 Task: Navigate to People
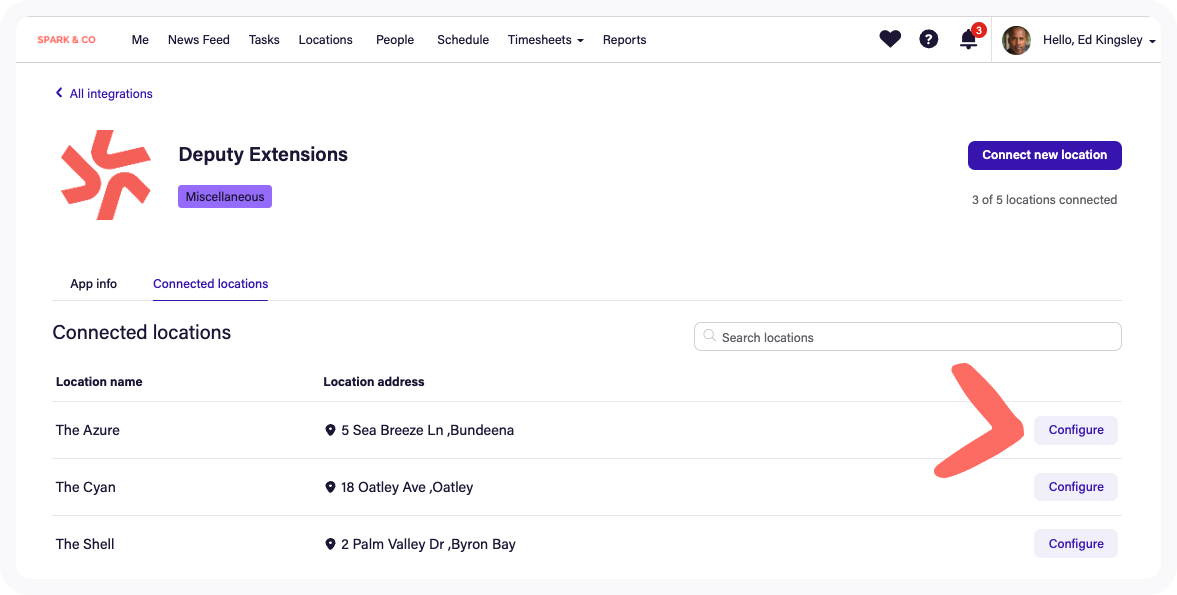395,40
